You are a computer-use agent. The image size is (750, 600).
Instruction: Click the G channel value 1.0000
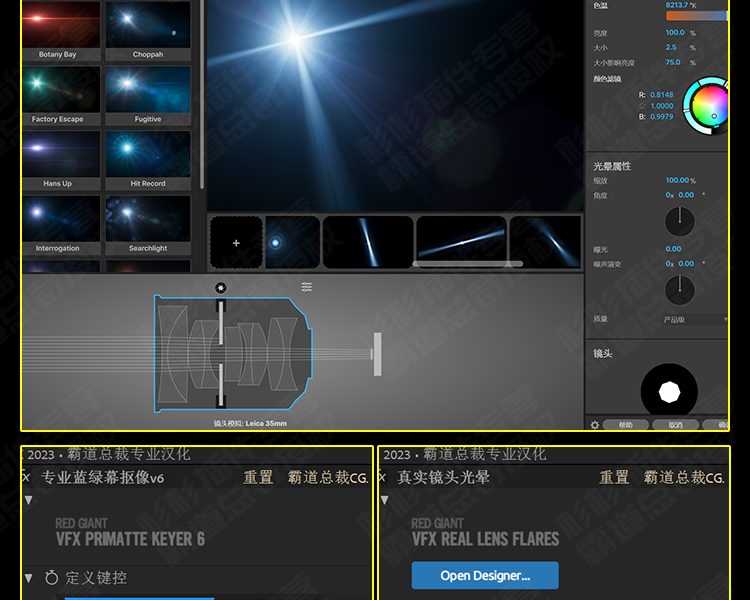[662, 106]
